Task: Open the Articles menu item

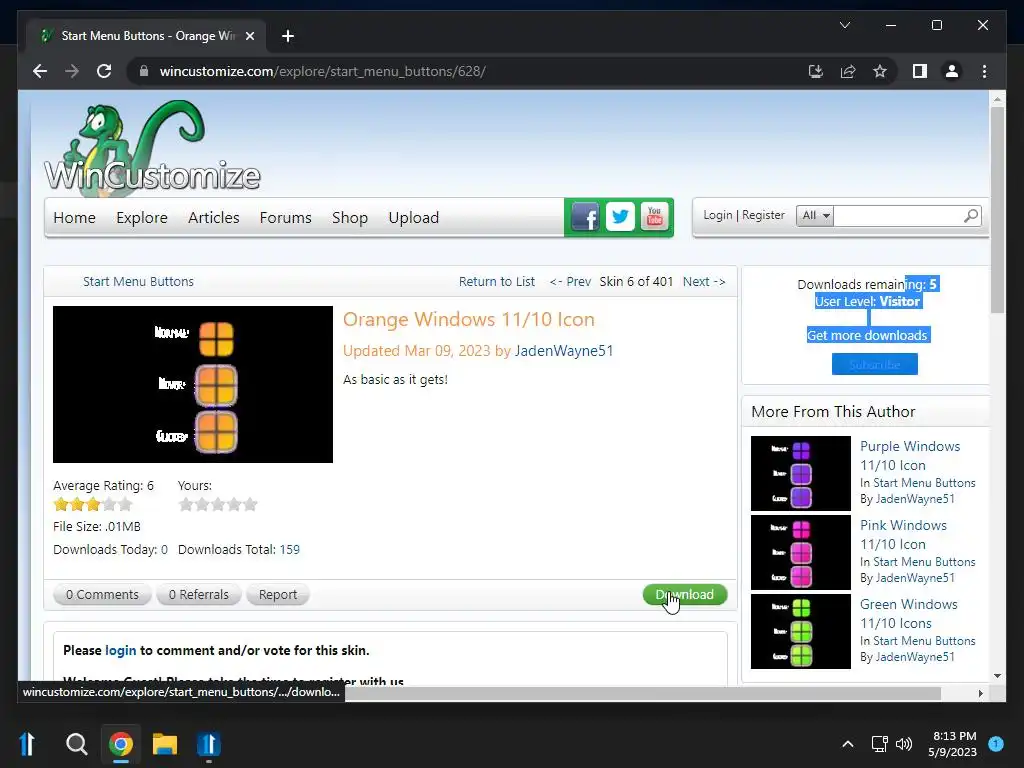Action: [x=214, y=217]
